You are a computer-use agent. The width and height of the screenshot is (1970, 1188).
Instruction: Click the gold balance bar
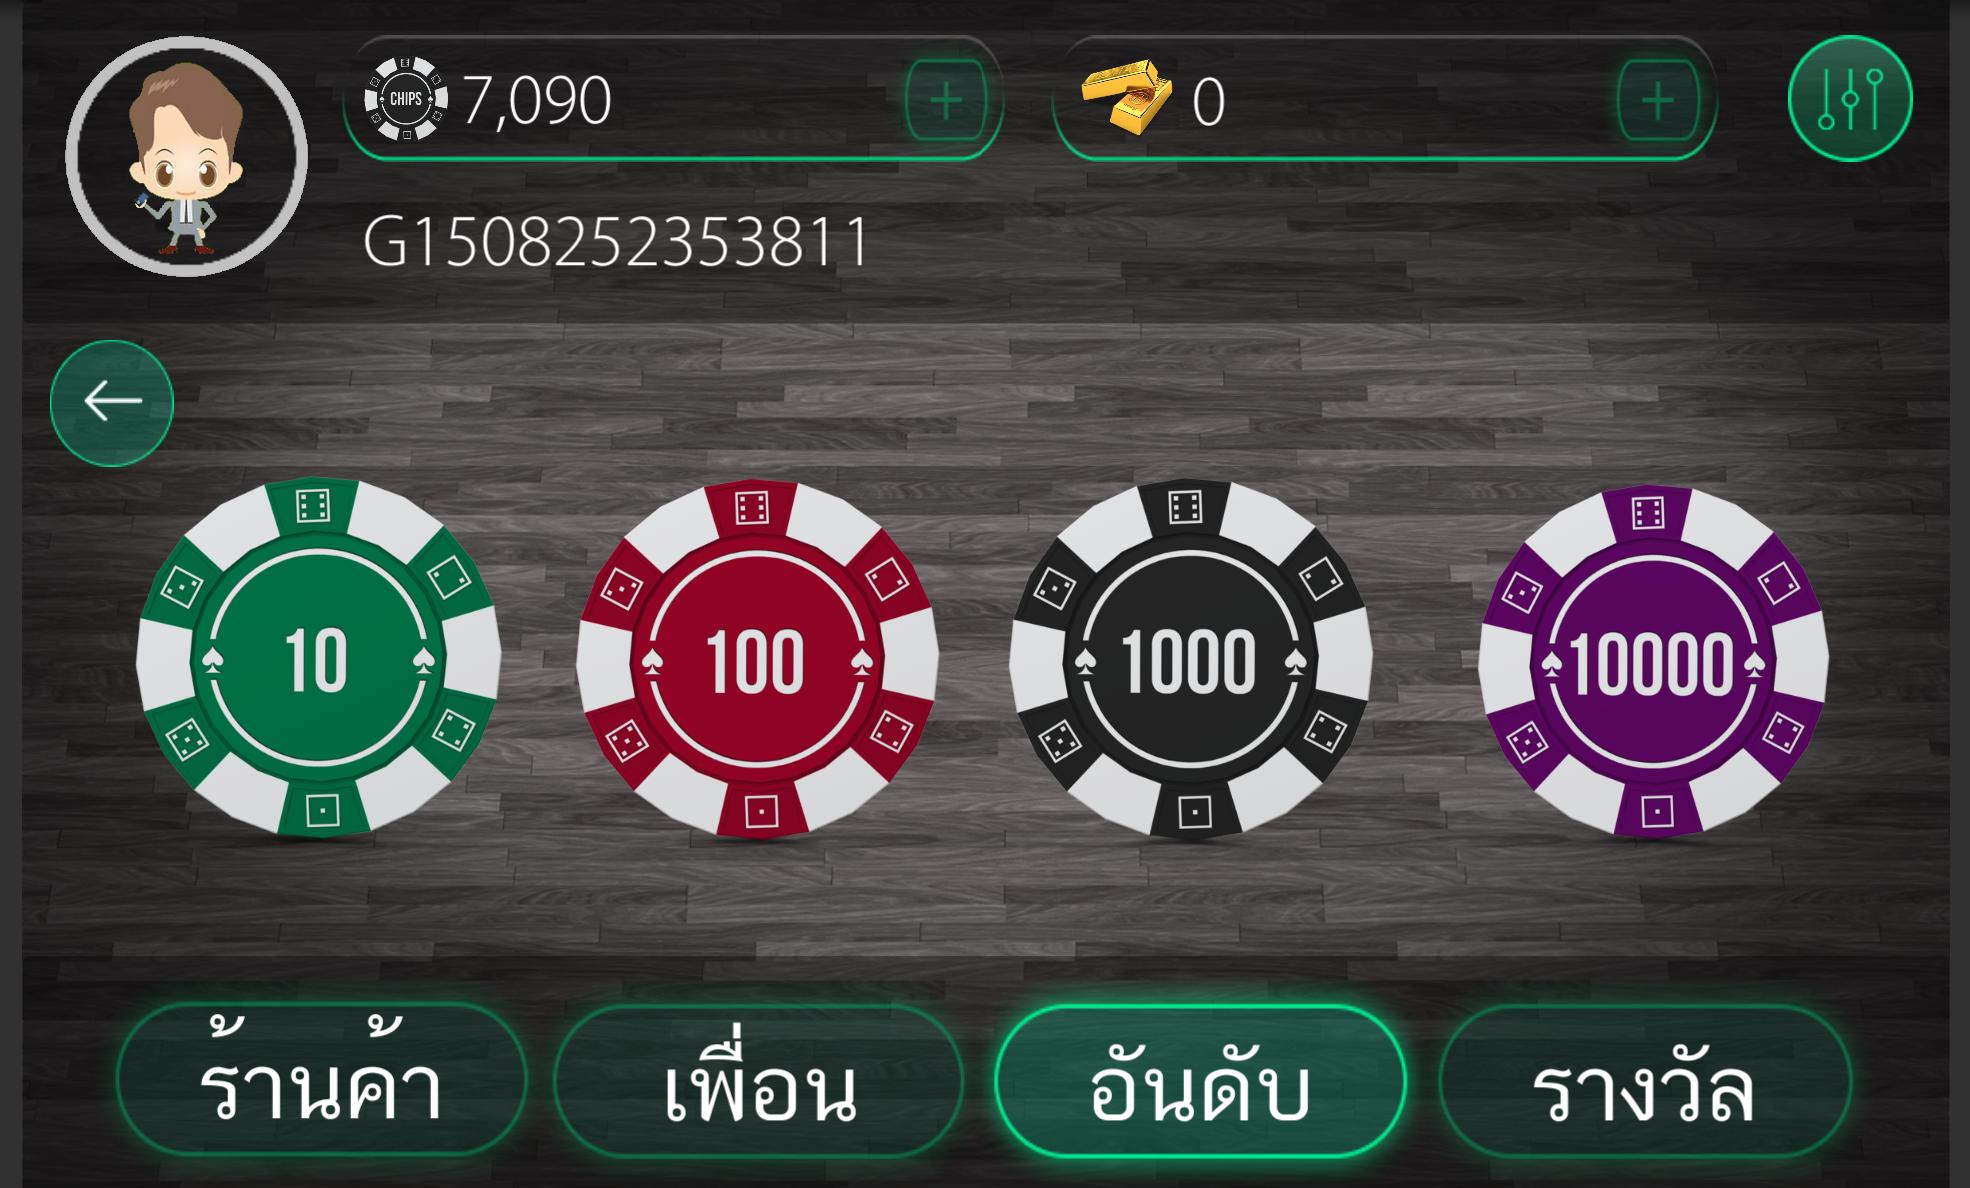[x=1384, y=98]
